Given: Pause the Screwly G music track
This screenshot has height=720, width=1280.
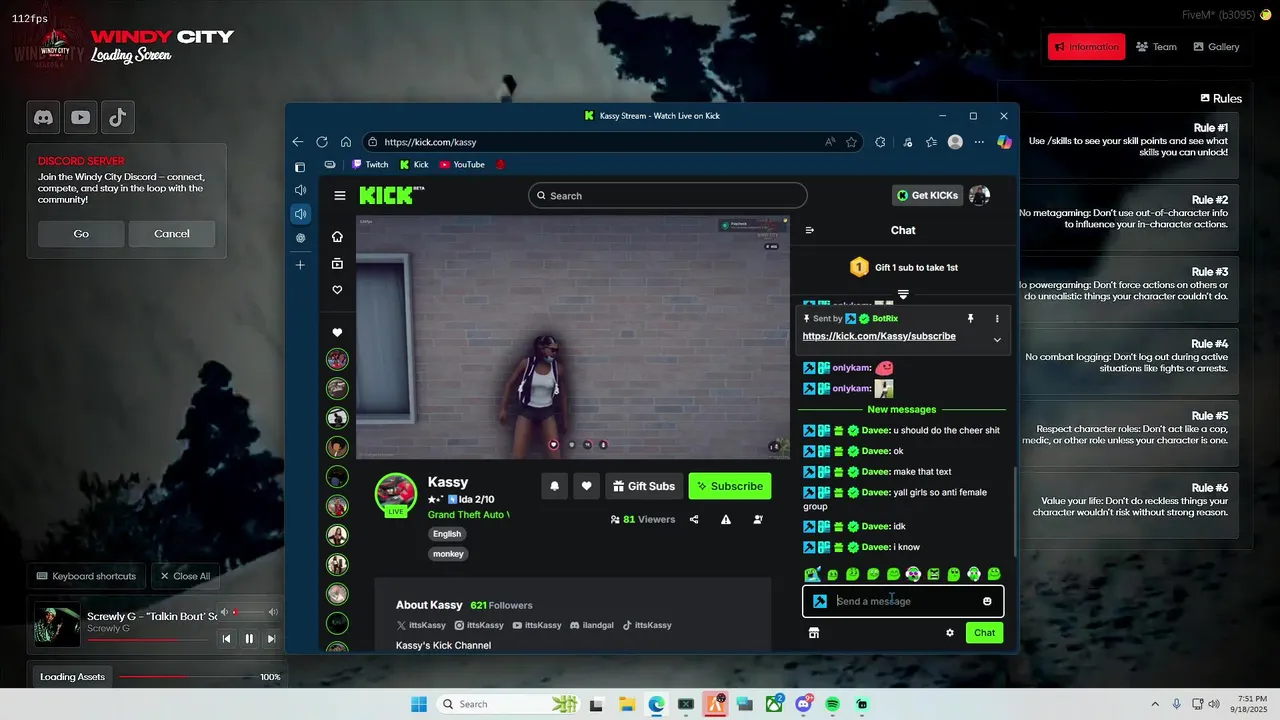Looking at the screenshot, I should click(249, 638).
